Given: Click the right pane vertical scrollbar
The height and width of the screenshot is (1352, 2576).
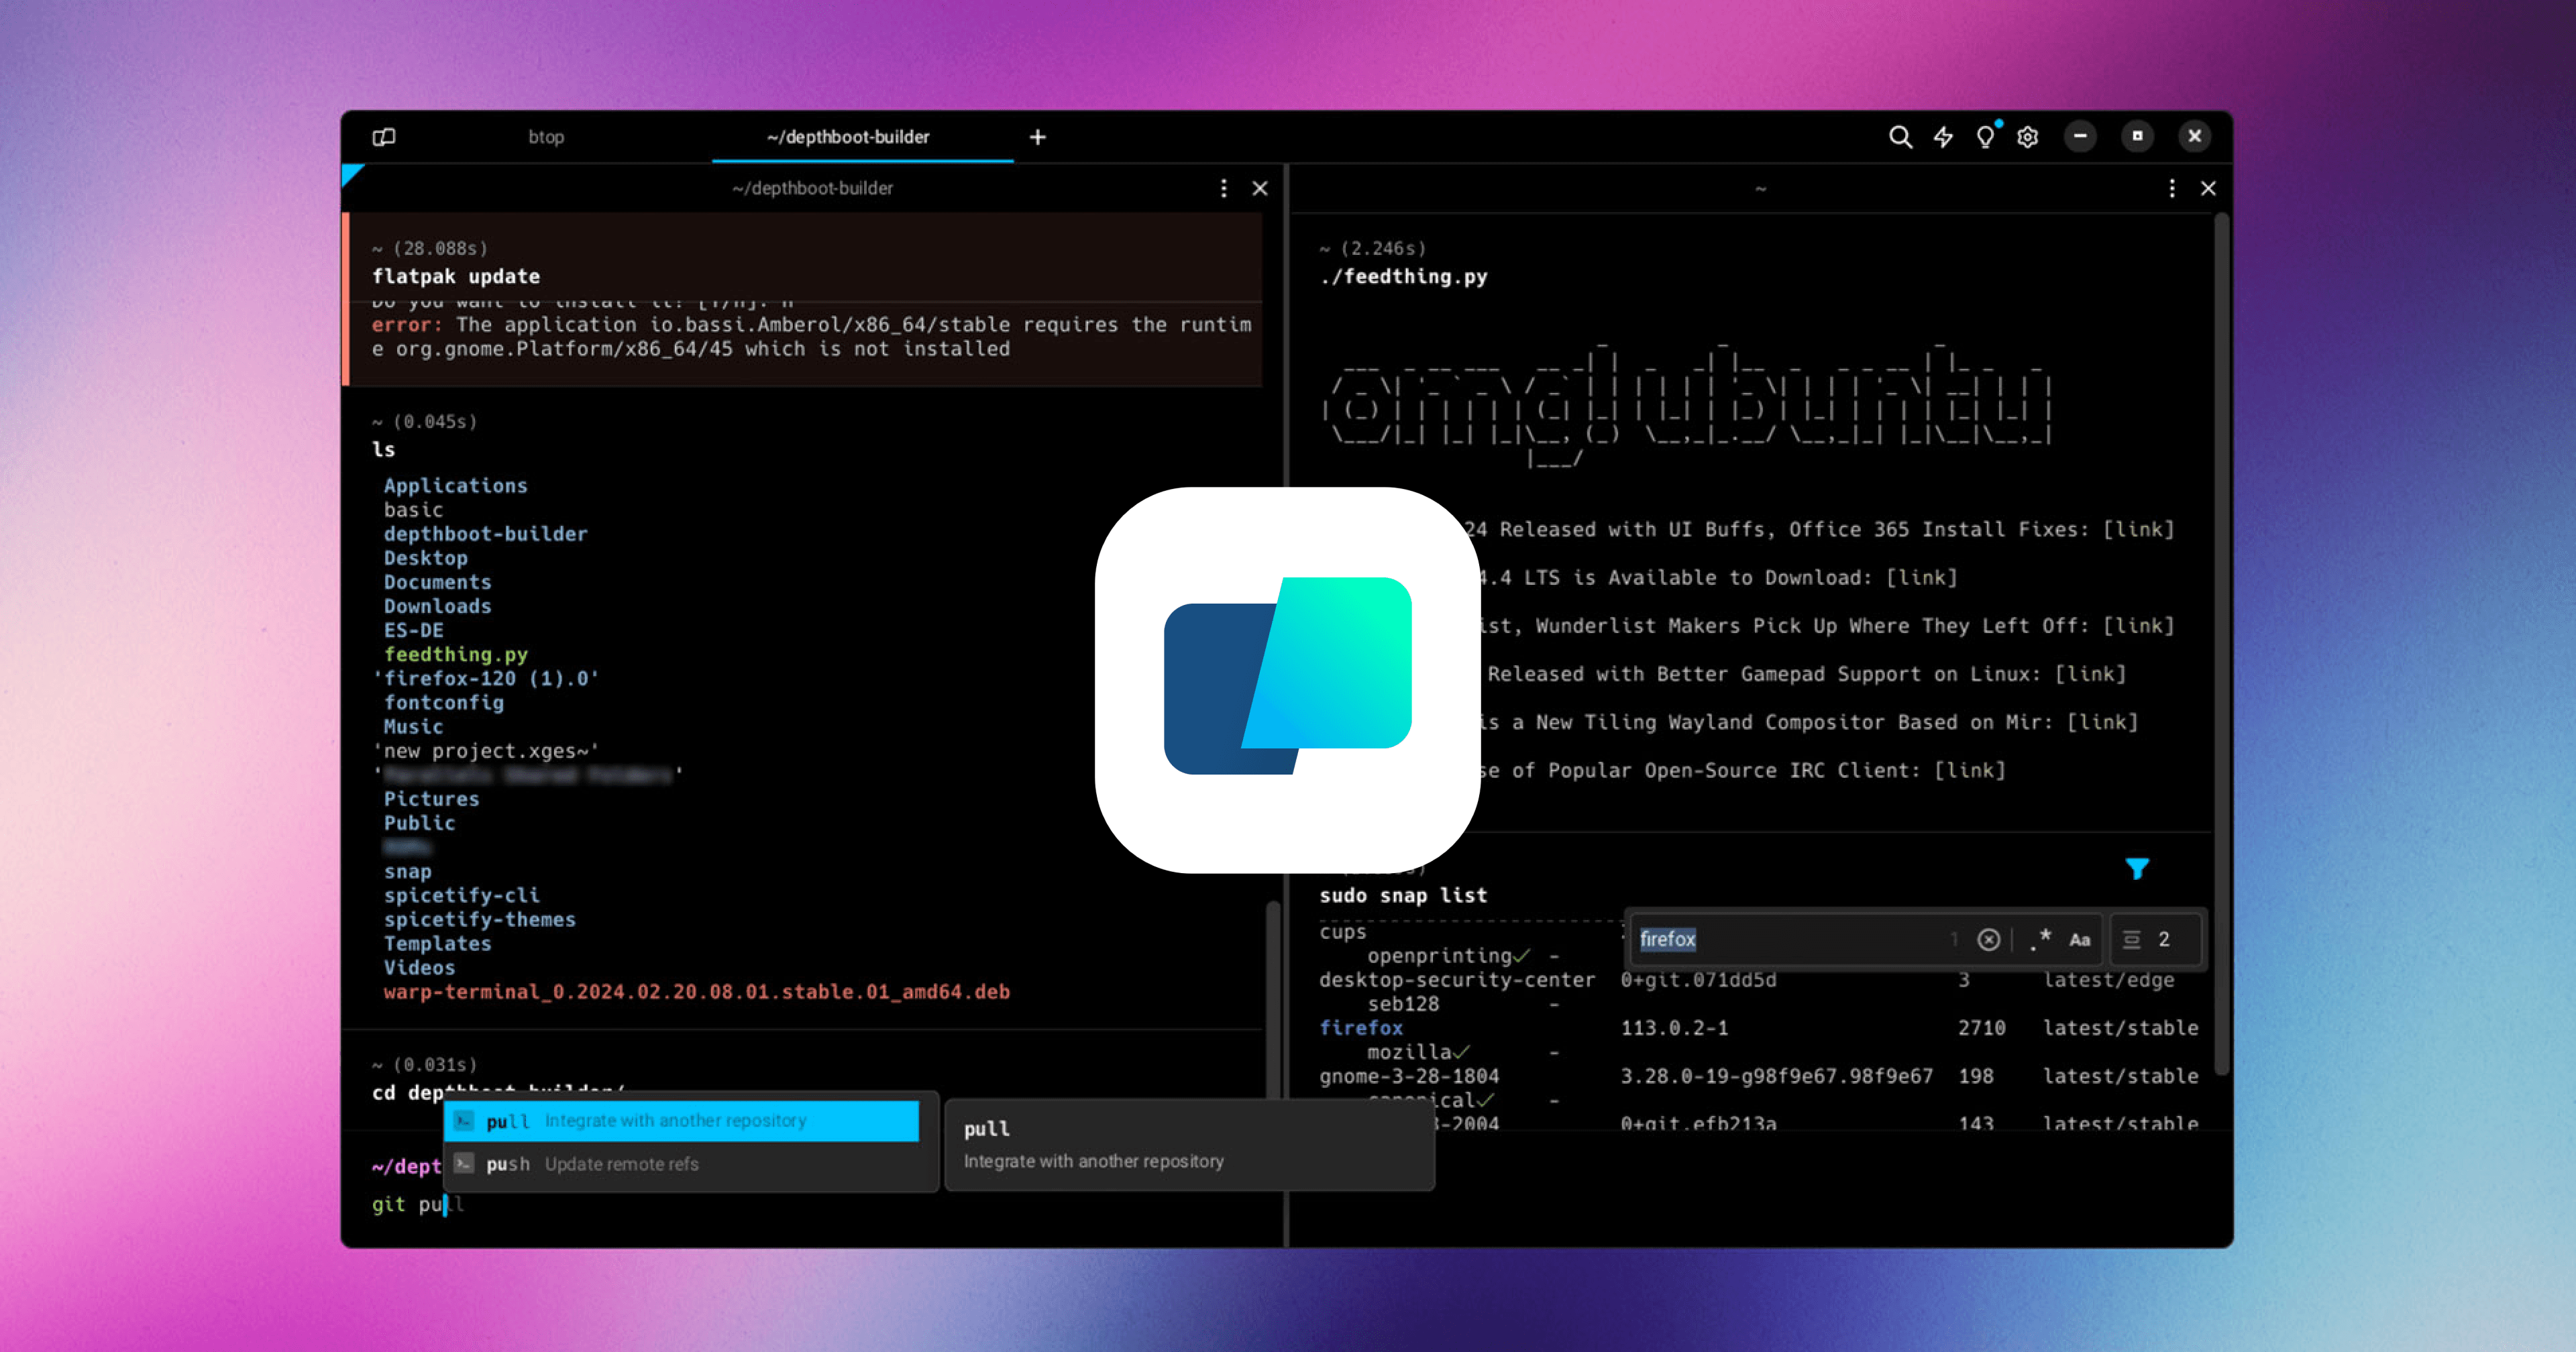Looking at the screenshot, I should 2221,640.
